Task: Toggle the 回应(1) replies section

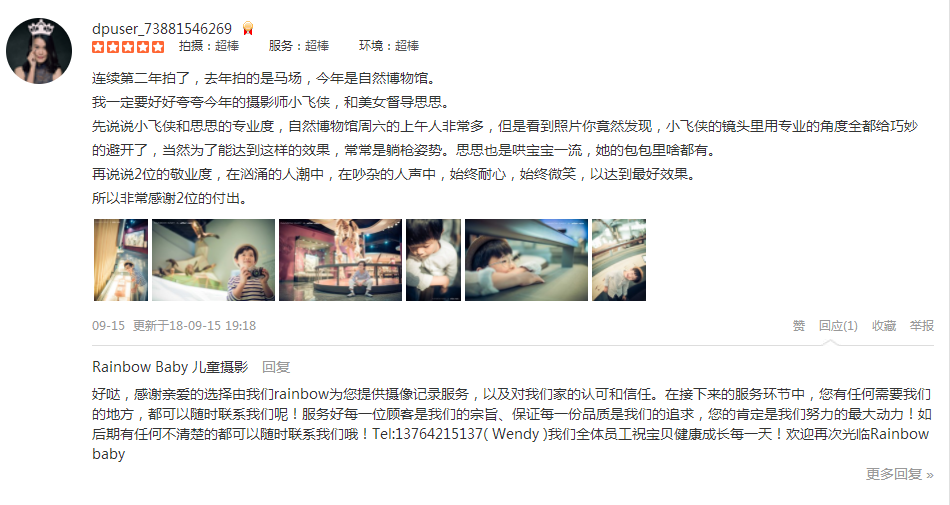Action: [839, 326]
